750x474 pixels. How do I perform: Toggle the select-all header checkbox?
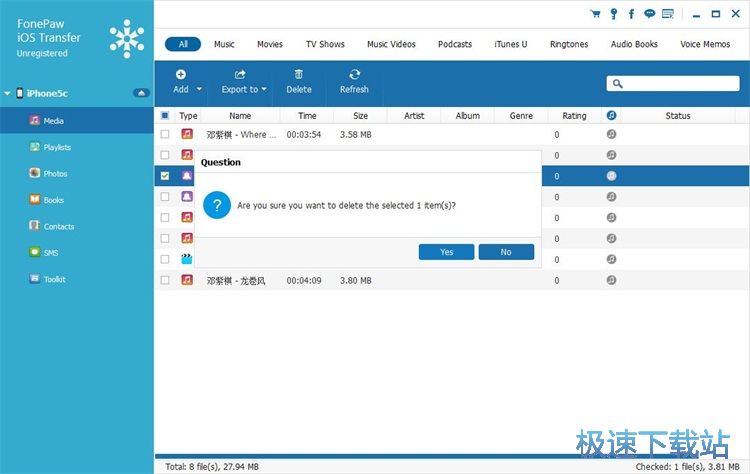click(165, 115)
